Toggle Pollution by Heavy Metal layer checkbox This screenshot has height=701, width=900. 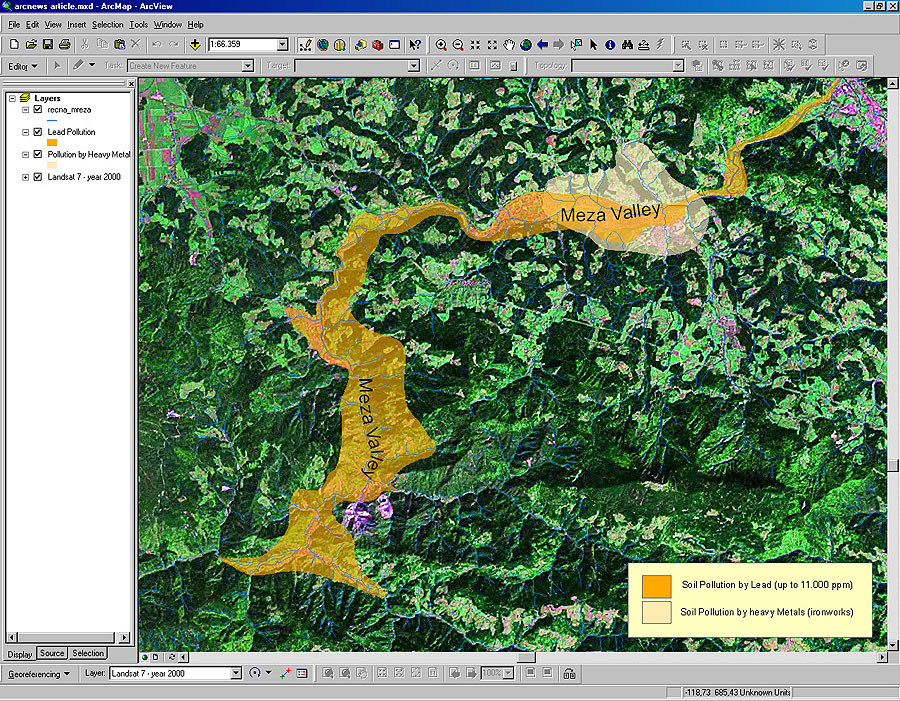pyautogui.click(x=38, y=154)
